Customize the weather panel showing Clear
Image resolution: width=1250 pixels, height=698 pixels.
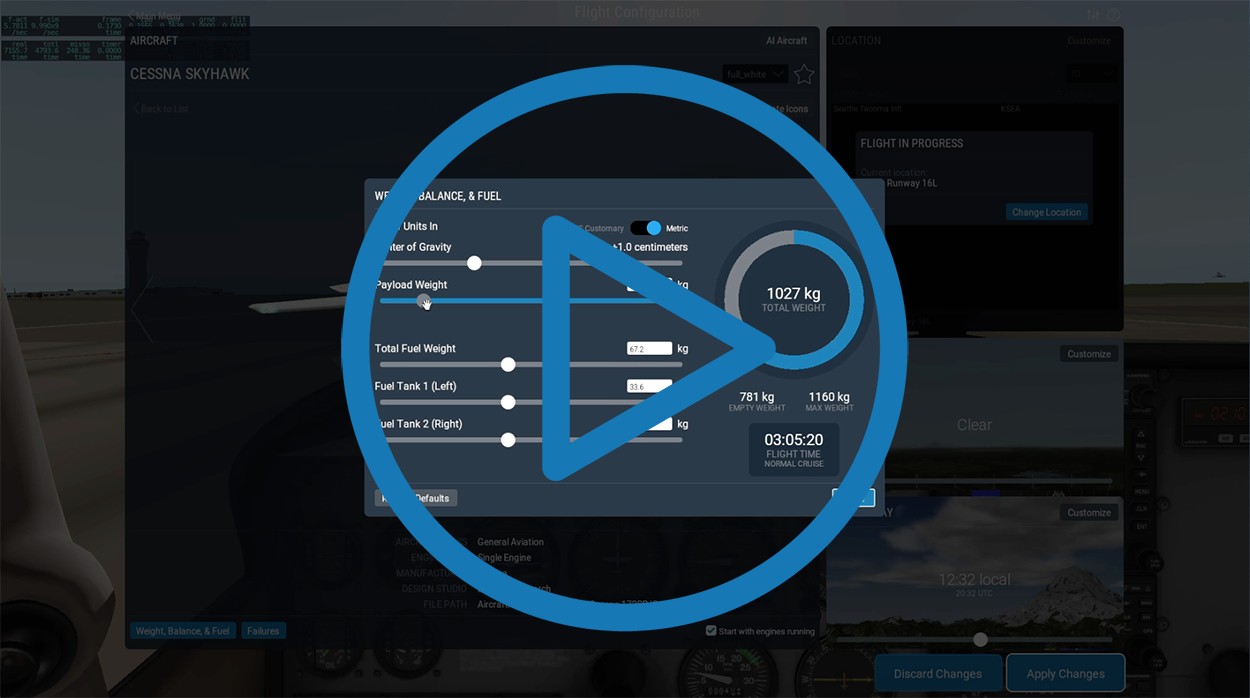click(1089, 354)
